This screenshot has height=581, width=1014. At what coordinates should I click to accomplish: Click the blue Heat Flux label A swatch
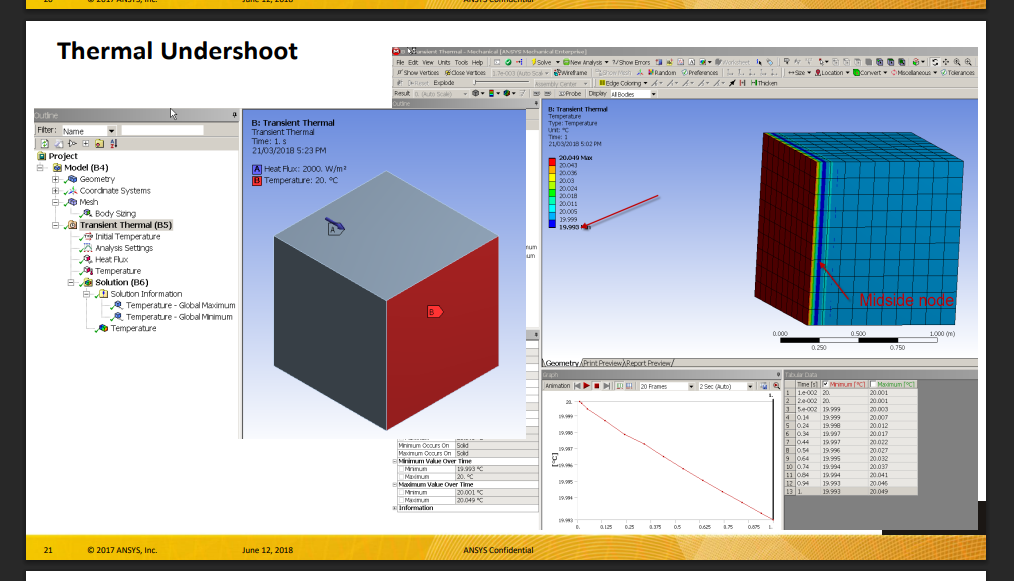[257, 169]
